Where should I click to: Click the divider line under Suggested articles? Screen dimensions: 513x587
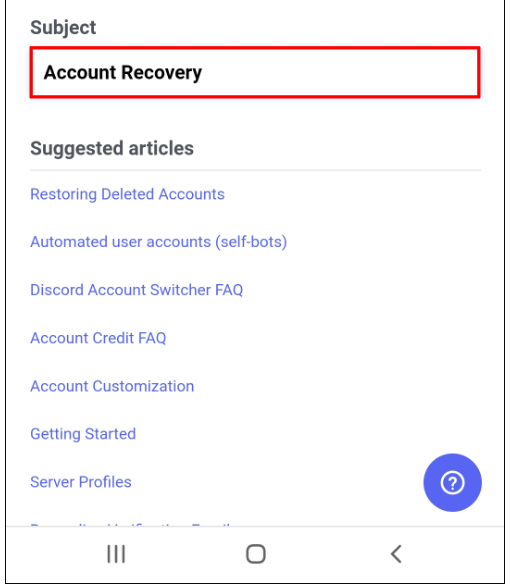tap(255, 170)
